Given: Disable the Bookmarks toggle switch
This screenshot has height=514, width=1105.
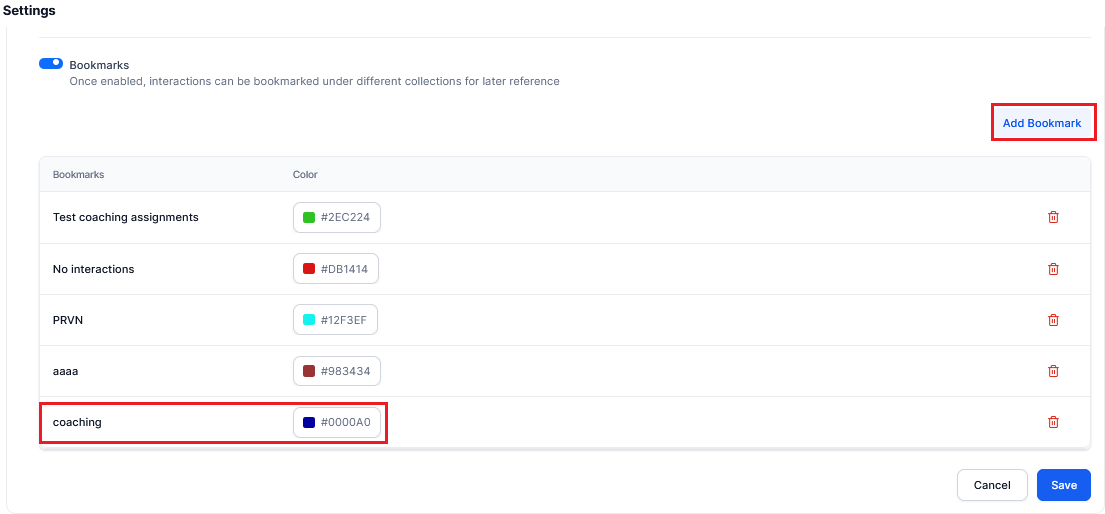Looking at the screenshot, I should (x=51, y=64).
